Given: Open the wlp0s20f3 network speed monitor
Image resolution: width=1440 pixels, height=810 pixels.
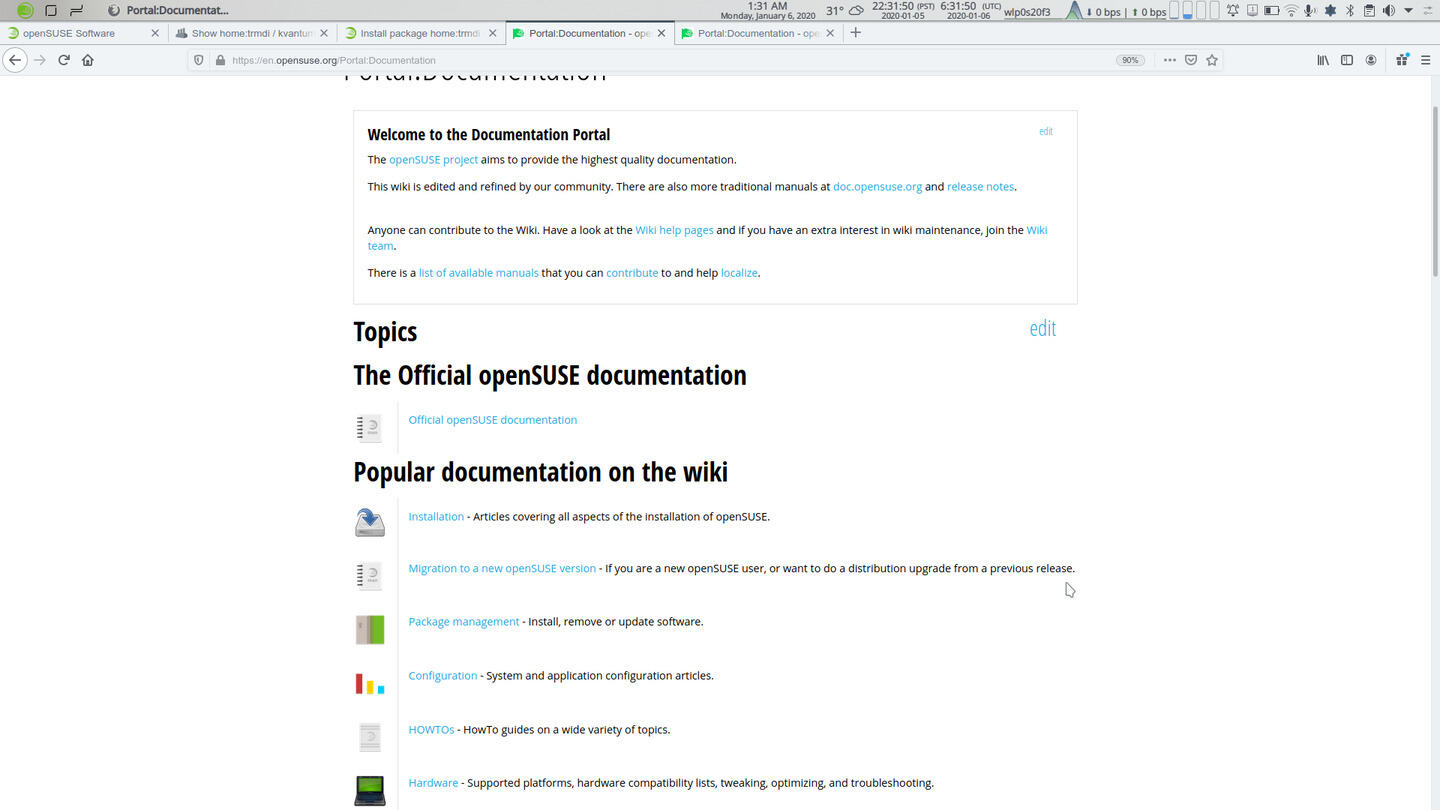Looking at the screenshot, I should pyautogui.click(x=1084, y=11).
